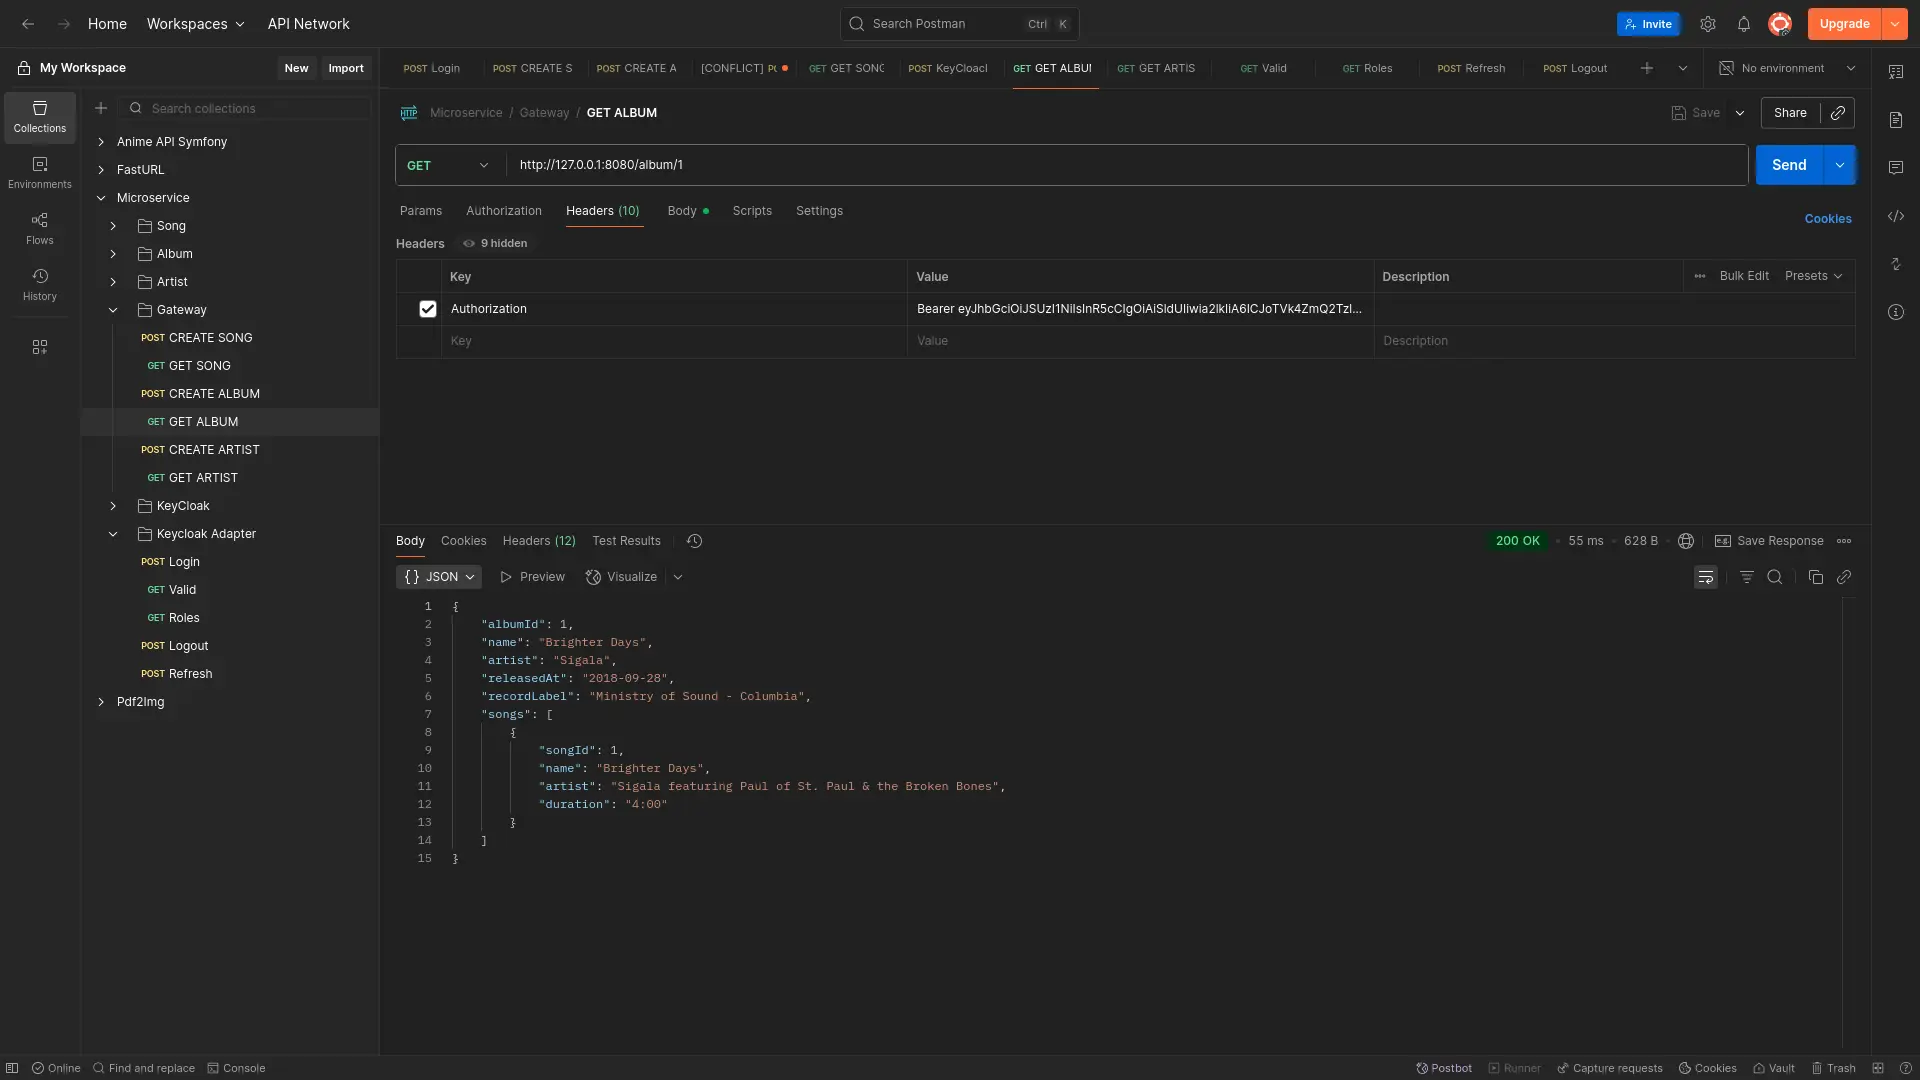Viewport: 1920px width, 1080px height.
Task: Expand the Anime API Symfony collection
Action: point(101,142)
